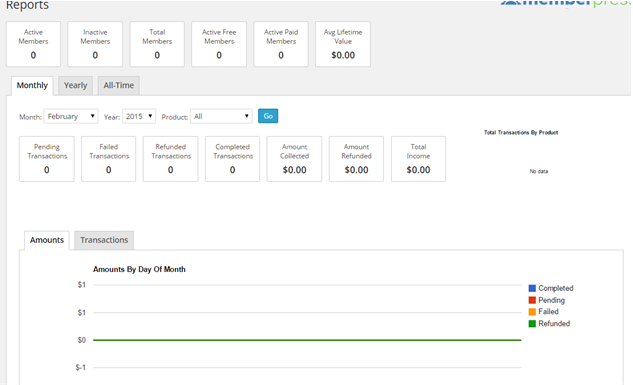
Task: Click the 'Amounts By Day Of Month' chart title
Action: tap(139, 269)
